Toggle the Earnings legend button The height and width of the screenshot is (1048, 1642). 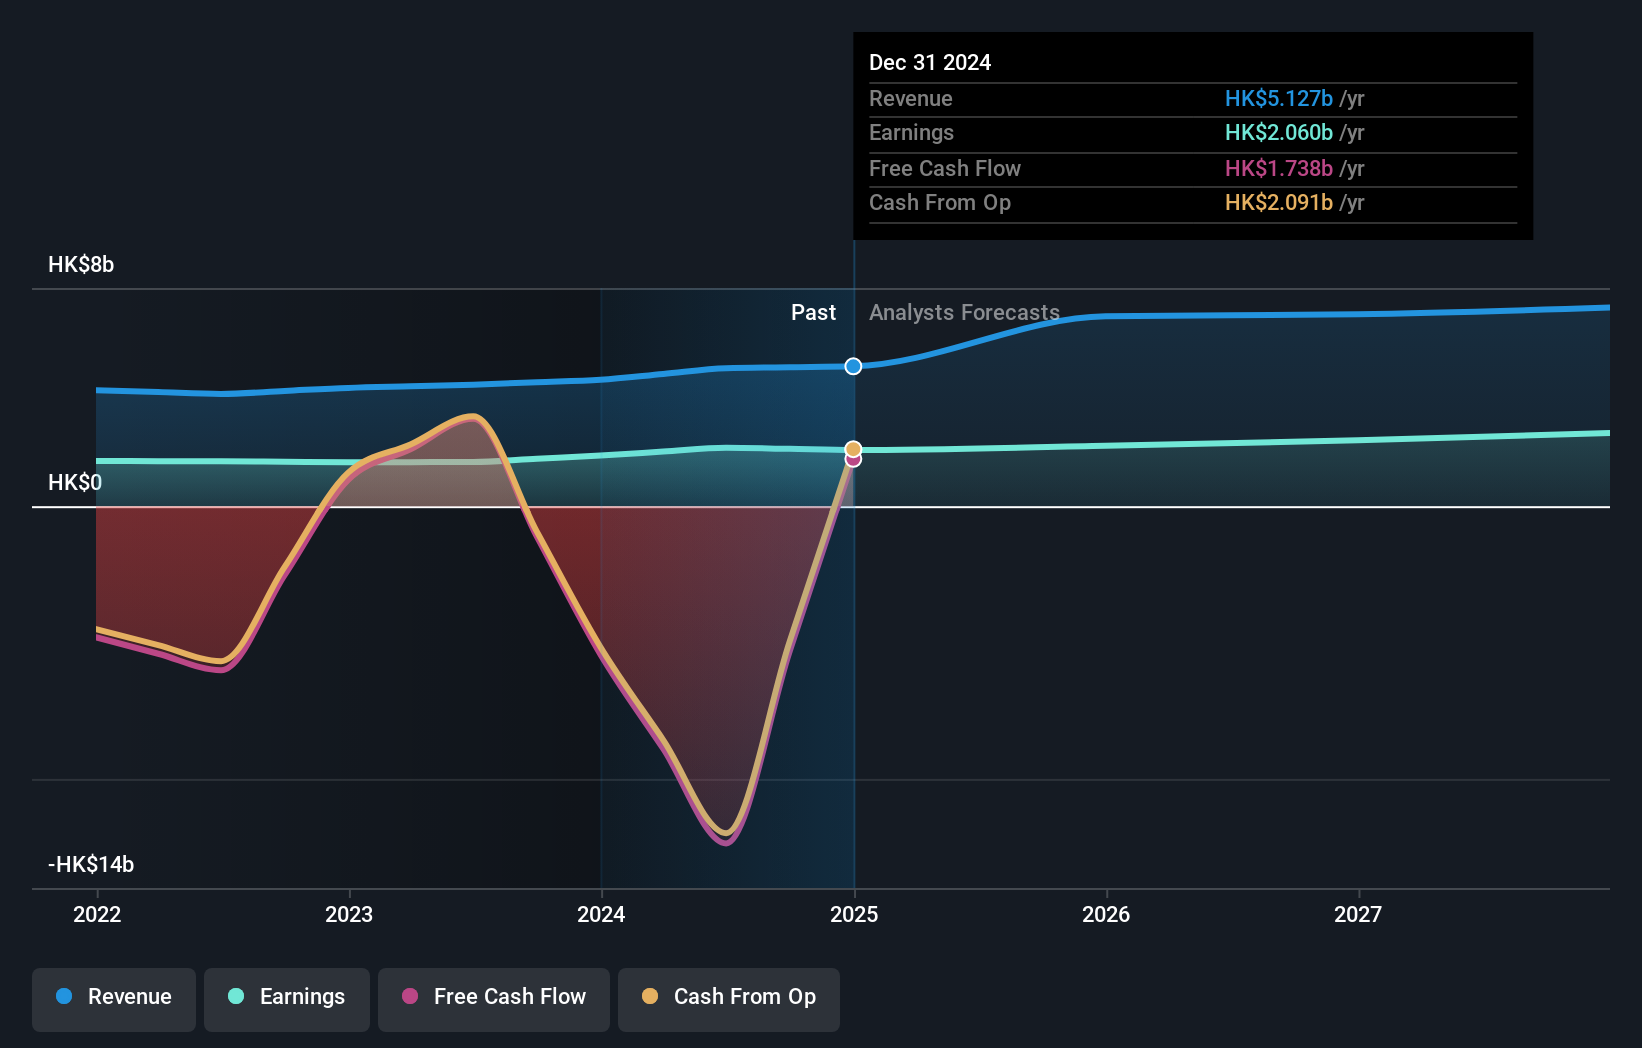click(x=287, y=999)
